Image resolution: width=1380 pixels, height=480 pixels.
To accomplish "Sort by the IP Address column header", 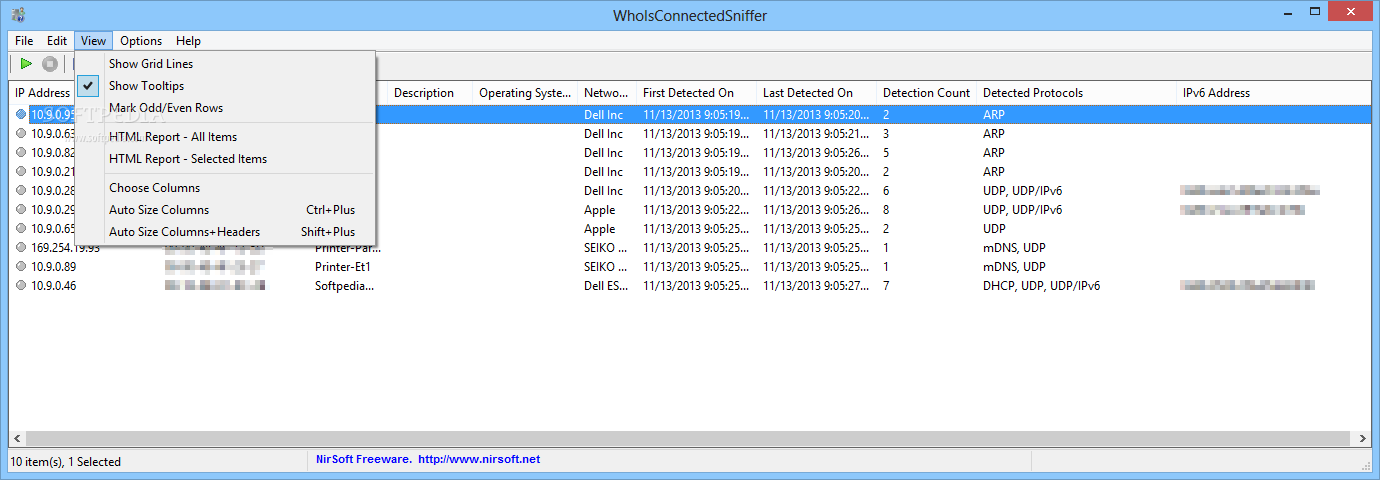I will tap(43, 93).
